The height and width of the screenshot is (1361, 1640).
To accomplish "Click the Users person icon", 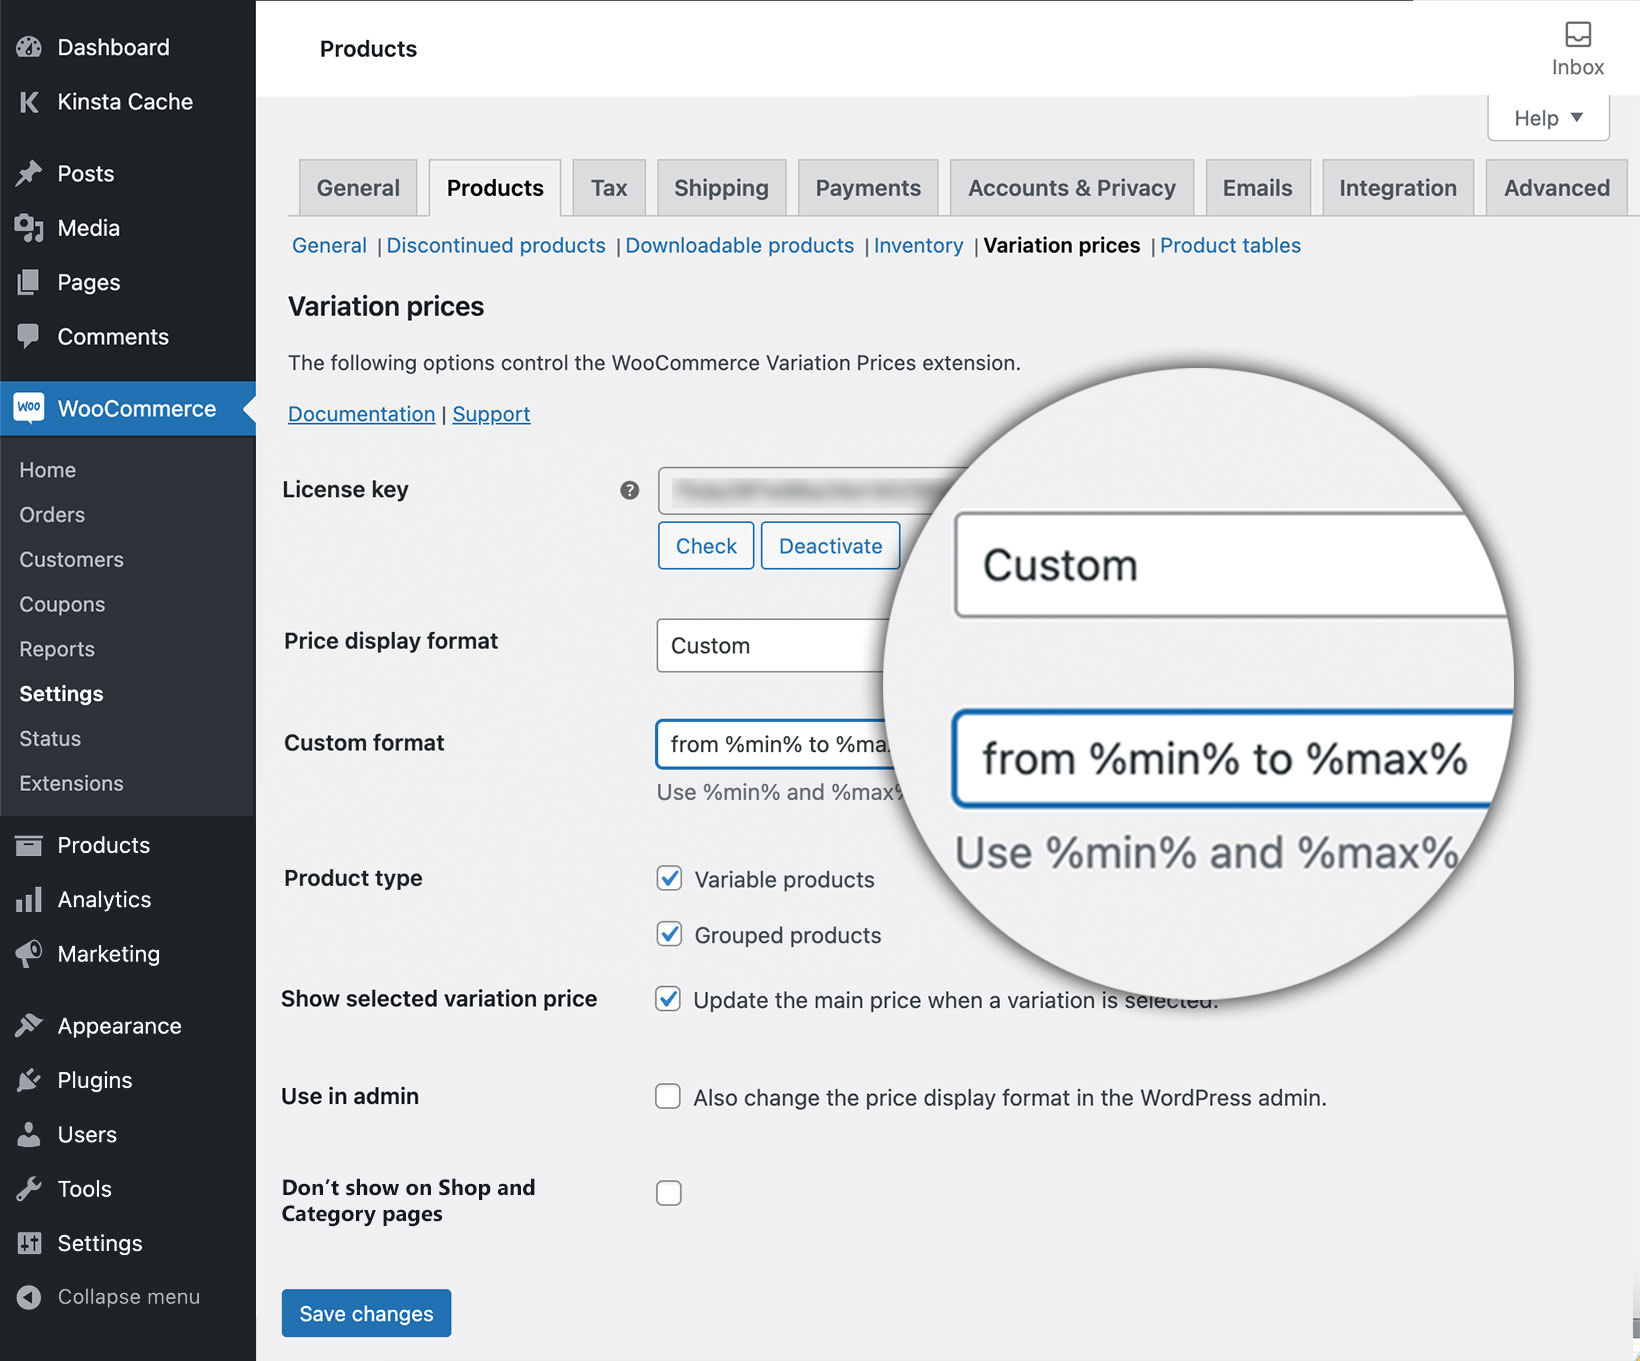I will coord(29,1134).
